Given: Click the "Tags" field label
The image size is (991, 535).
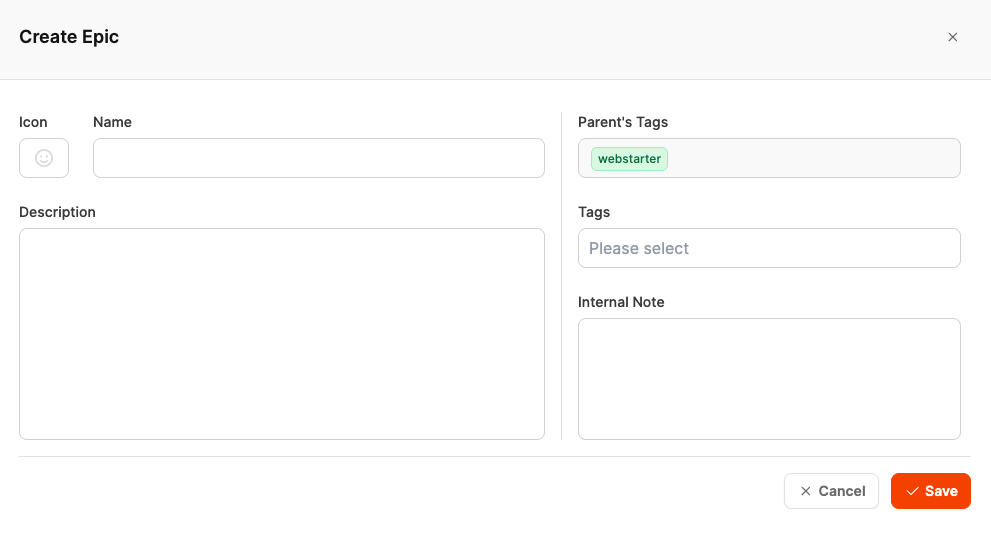Looking at the screenshot, I should coord(594,212).
